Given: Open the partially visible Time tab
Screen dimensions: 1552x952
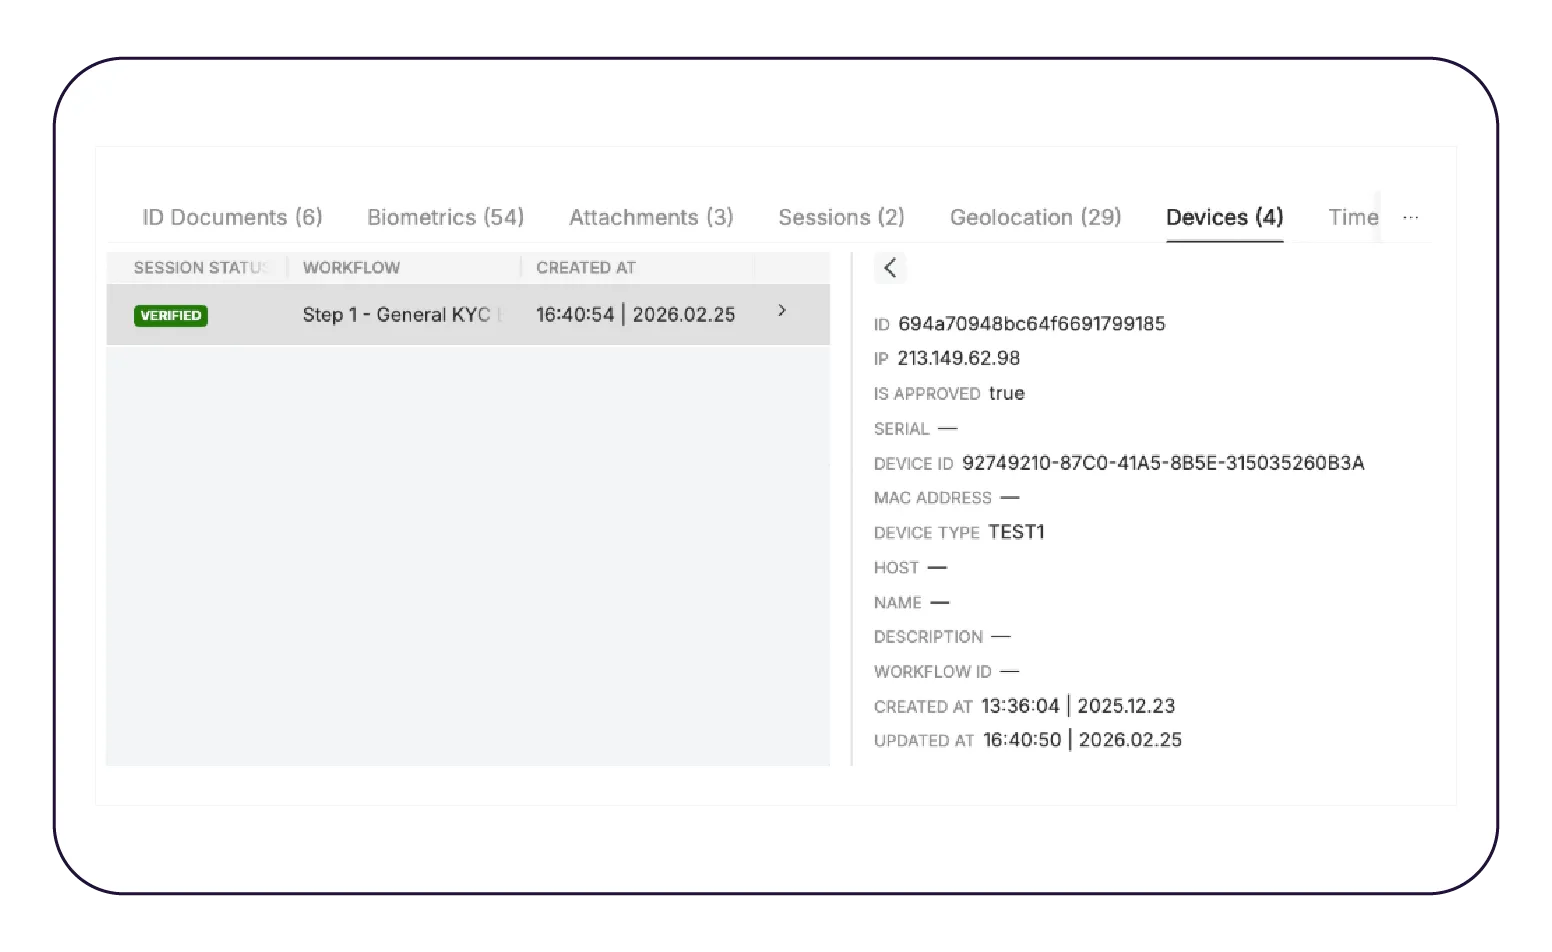Looking at the screenshot, I should click(1352, 217).
